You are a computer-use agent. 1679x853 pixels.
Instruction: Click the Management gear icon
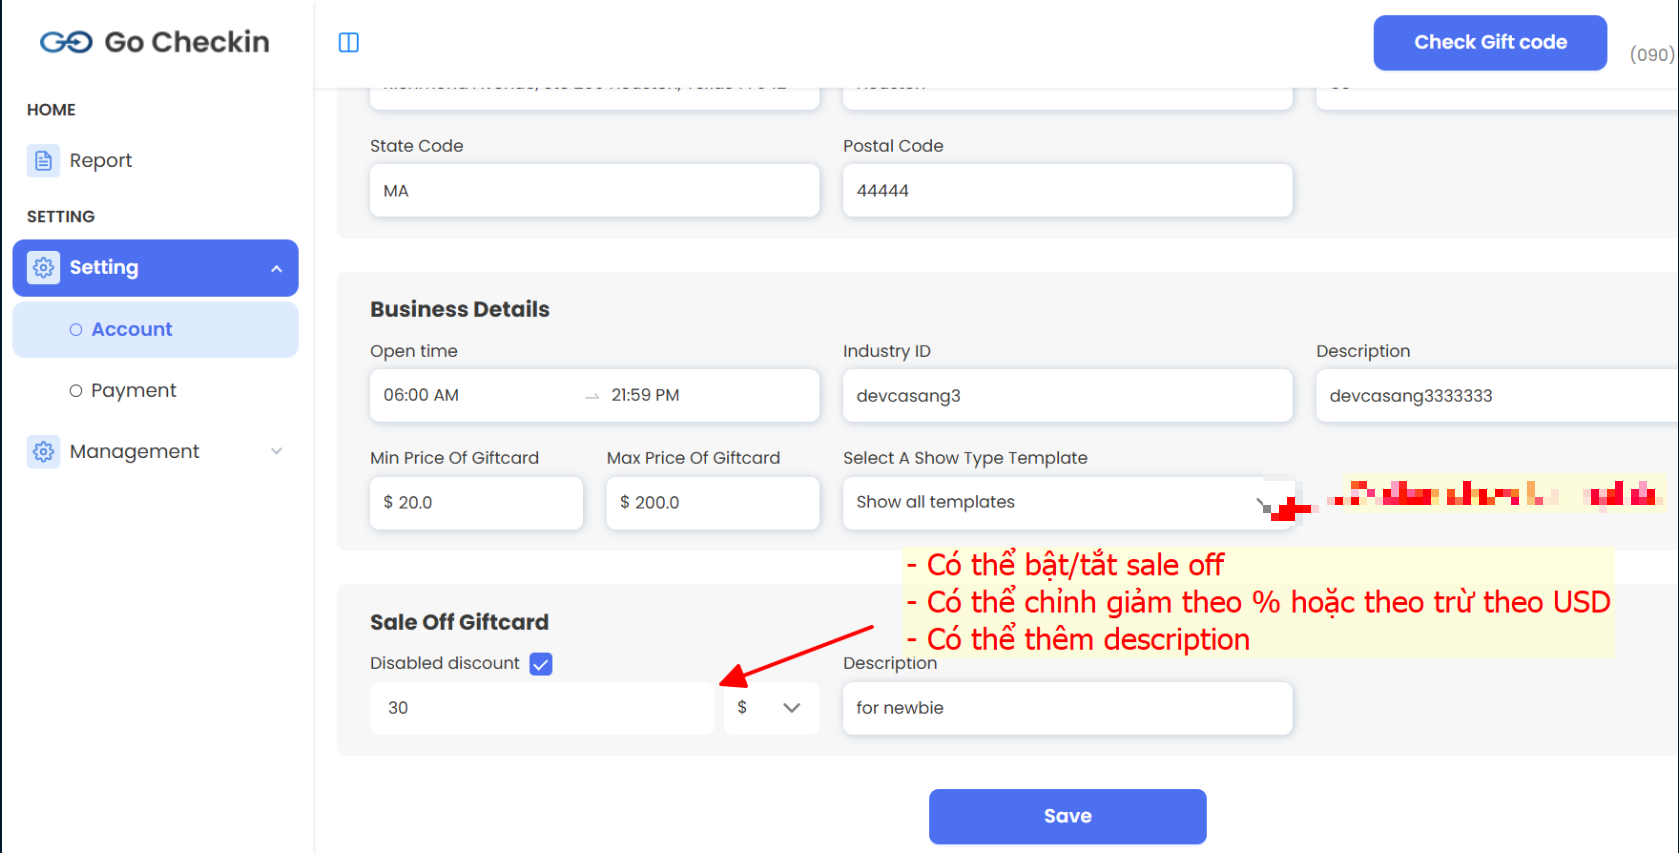point(43,452)
